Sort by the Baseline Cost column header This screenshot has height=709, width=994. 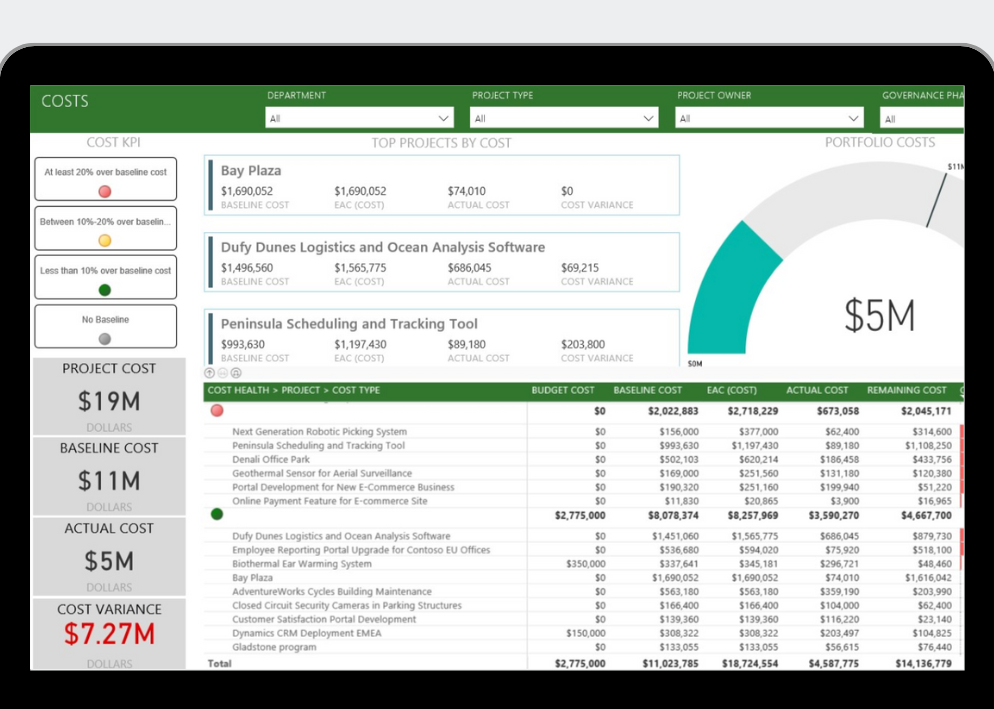(x=647, y=390)
